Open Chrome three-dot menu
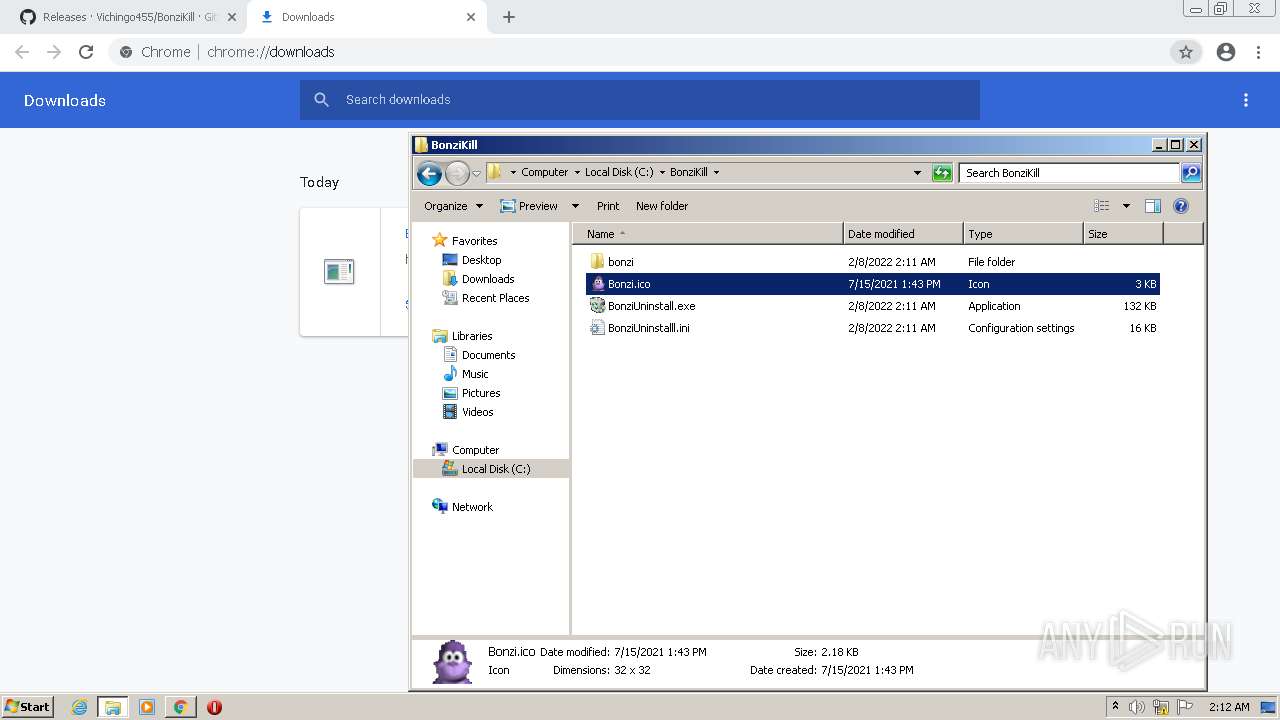The height and width of the screenshot is (720, 1280). [1259, 52]
